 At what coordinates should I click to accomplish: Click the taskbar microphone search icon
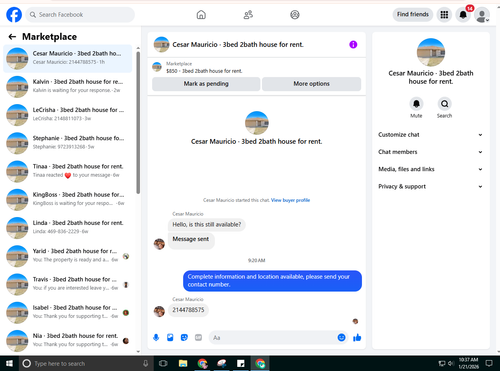pos(145,363)
